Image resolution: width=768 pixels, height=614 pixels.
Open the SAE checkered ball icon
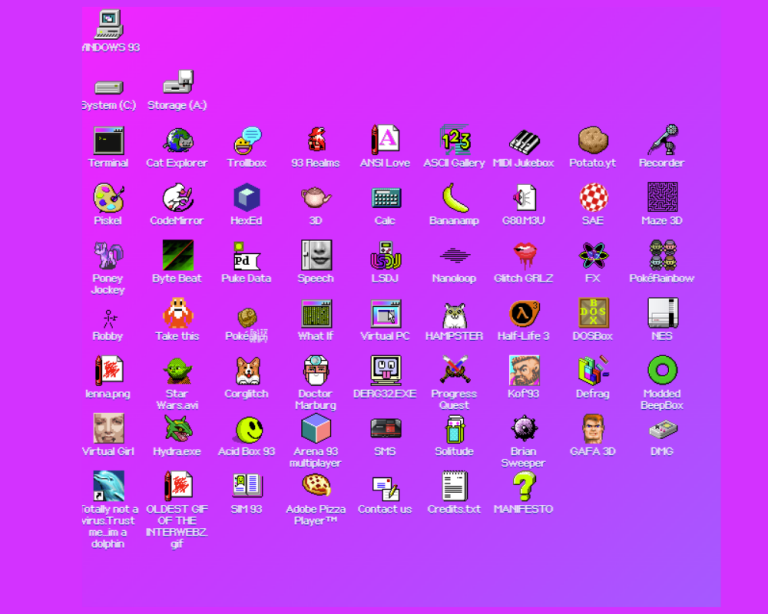pyautogui.click(x=593, y=198)
